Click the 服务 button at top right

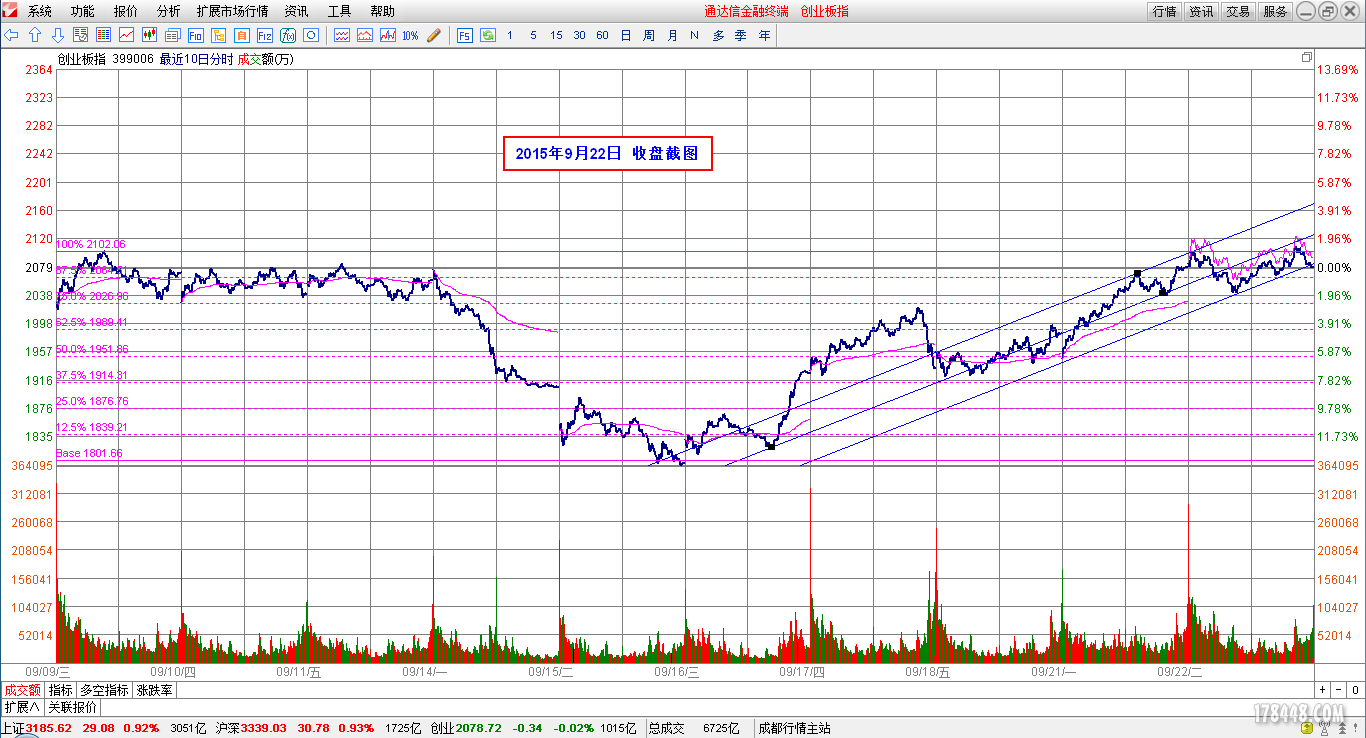1275,11
